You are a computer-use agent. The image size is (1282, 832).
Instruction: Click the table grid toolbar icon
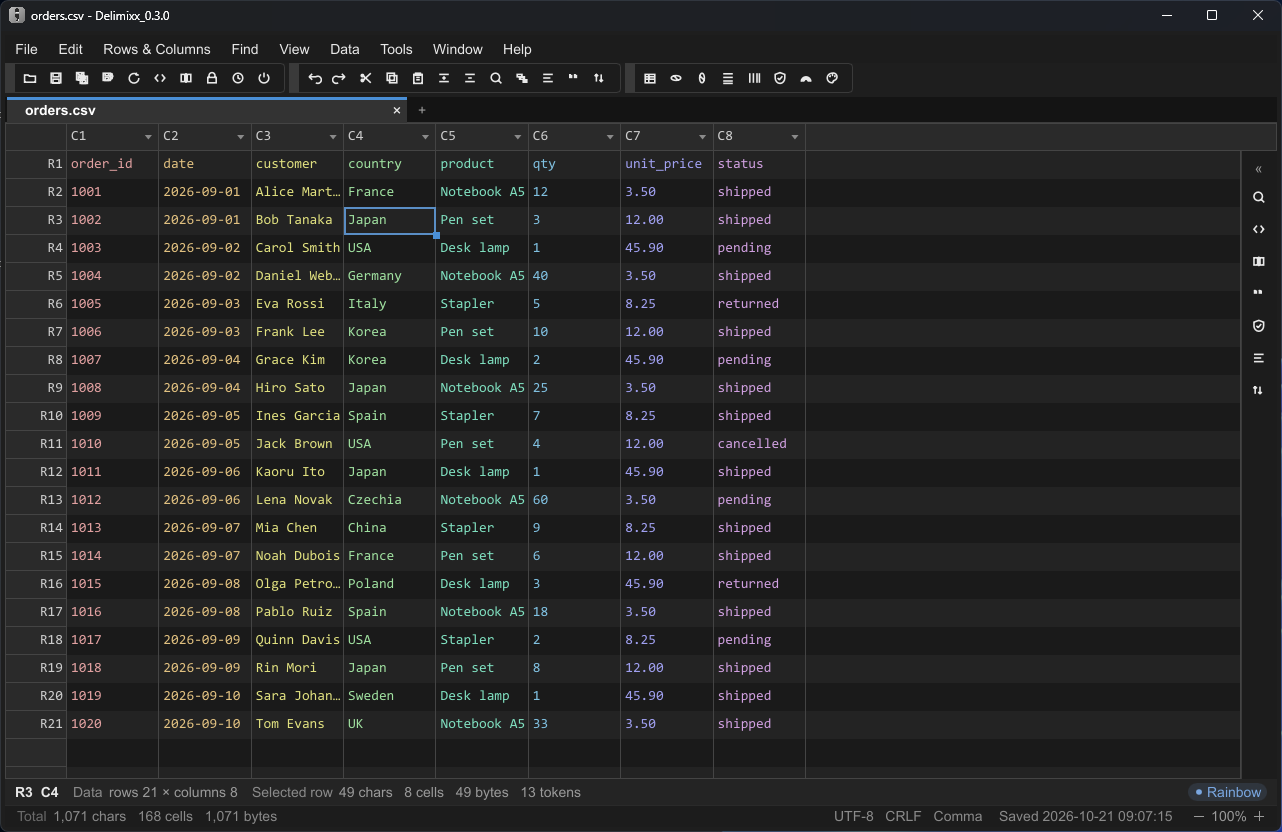click(650, 78)
